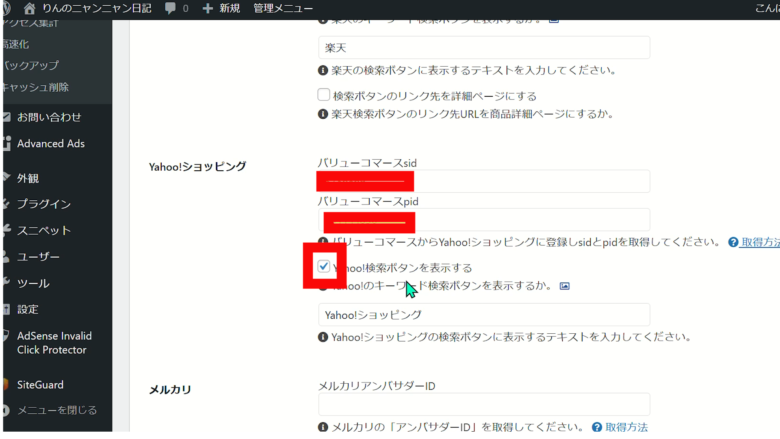Open 管理メニュー in the admin bar
This screenshot has height=439, width=780.
click(283, 8)
